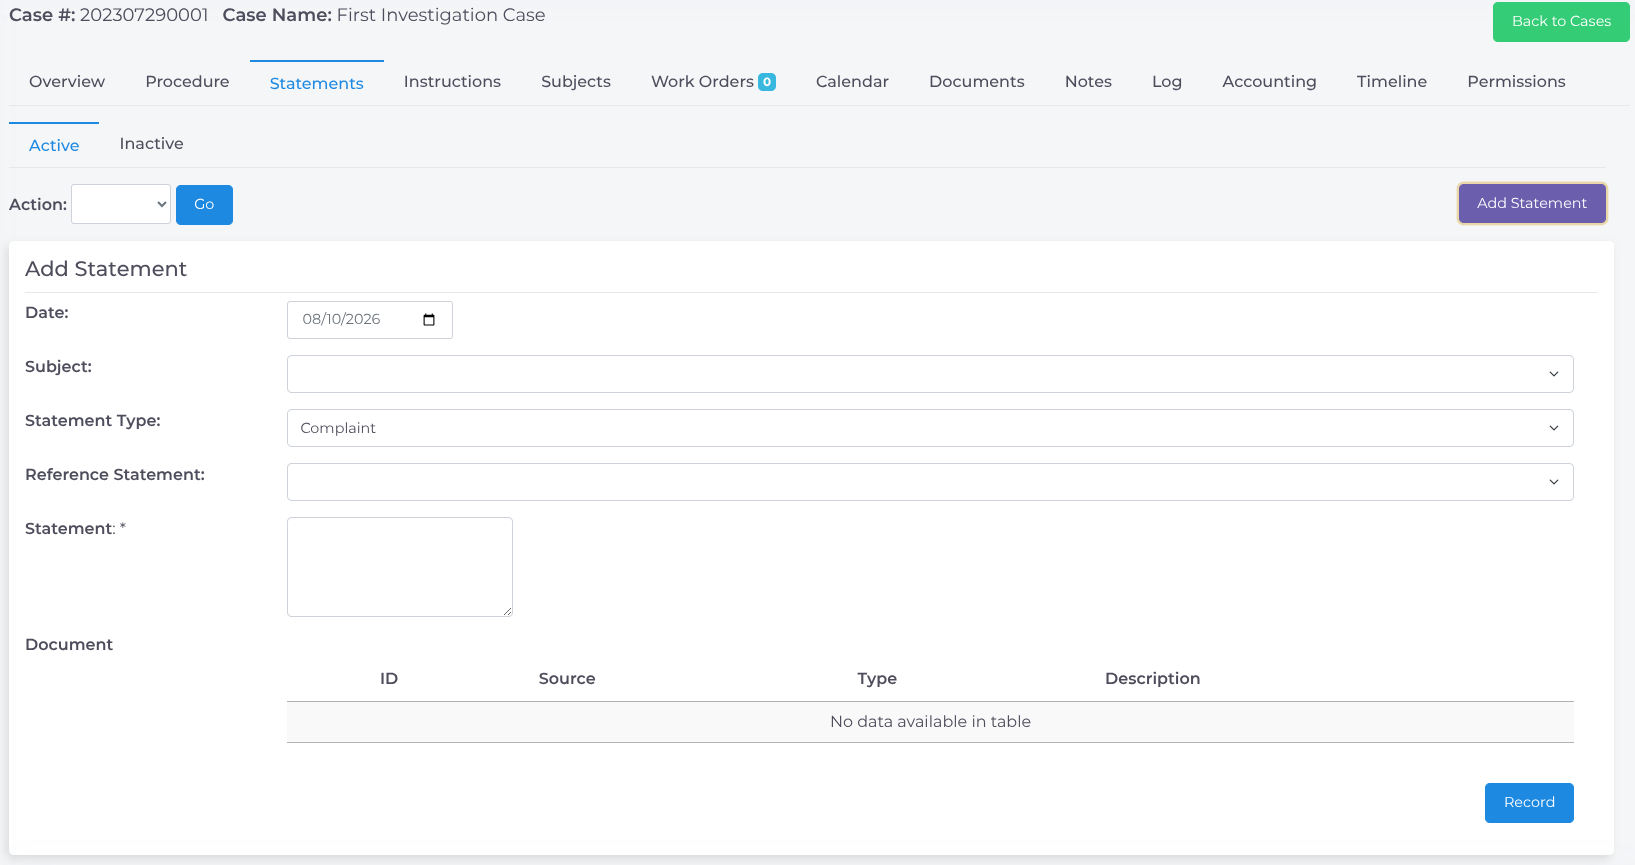
Task: Switch to the Overview tab
Action: tap(67, 82)
